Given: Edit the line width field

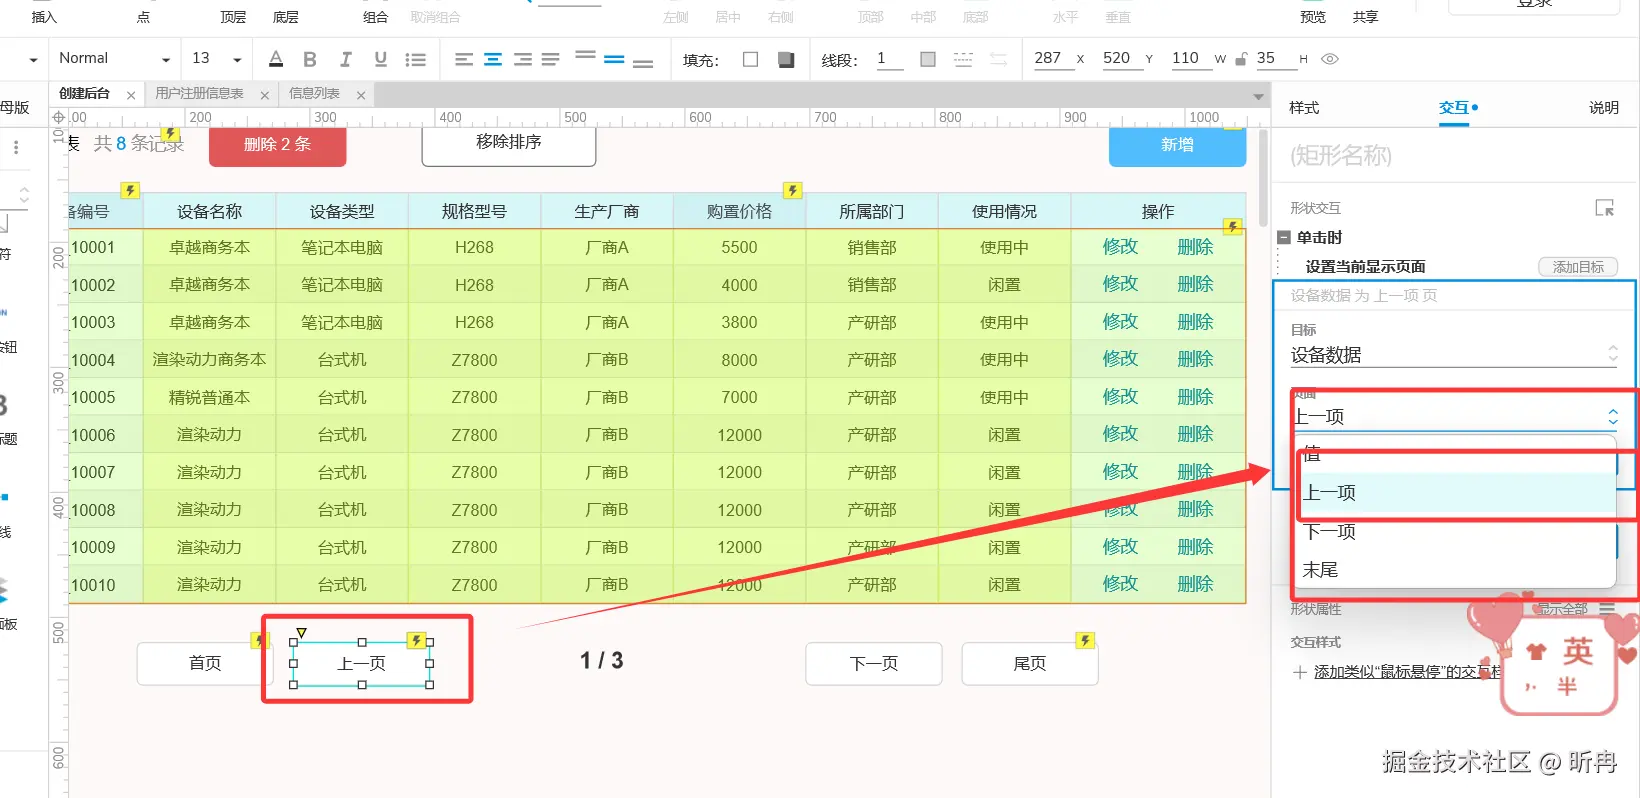Looking at the screenshot, I should pyautogui.click(x=888, y=59).
